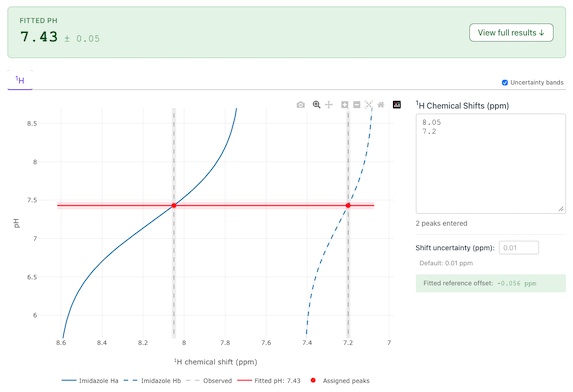
Task: Toggle the Uncertainty bands checkbox
Action: (x=505, y=83)
